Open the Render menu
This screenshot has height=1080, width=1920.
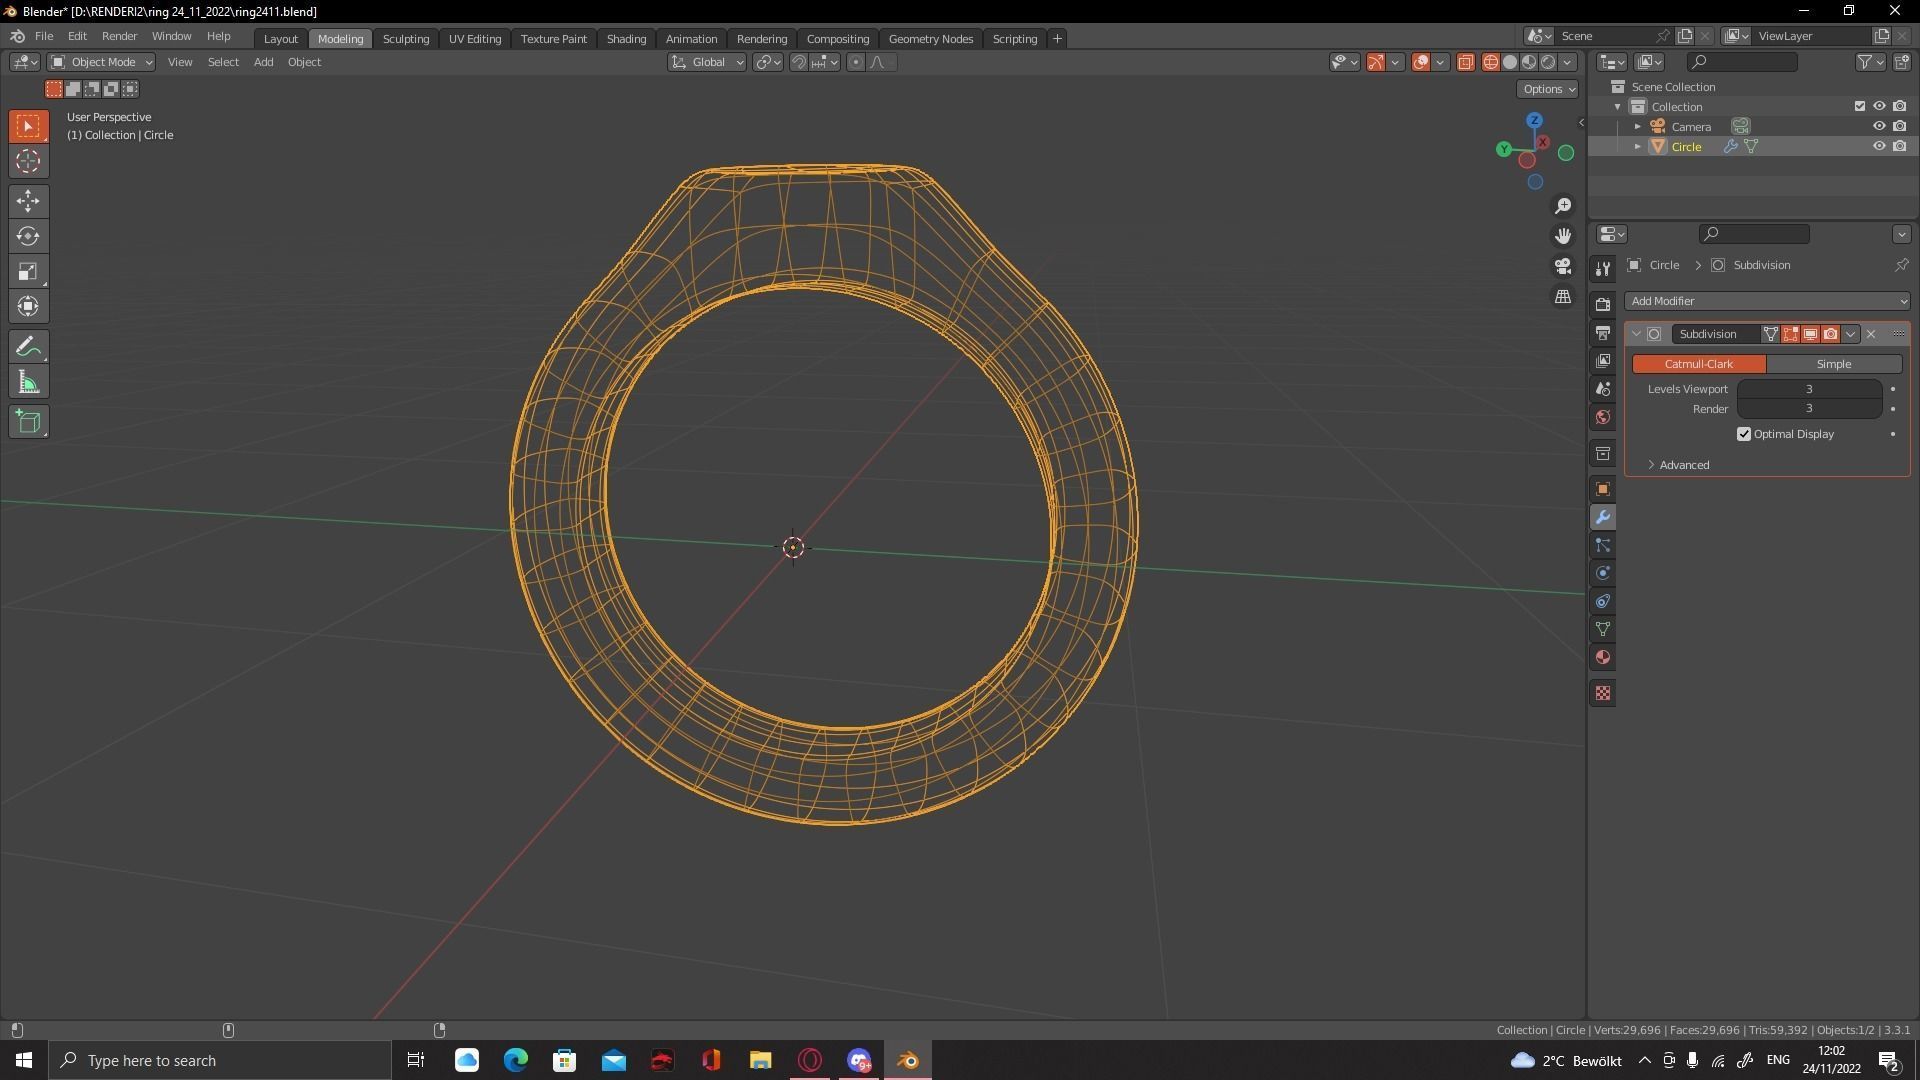[119, 36]
